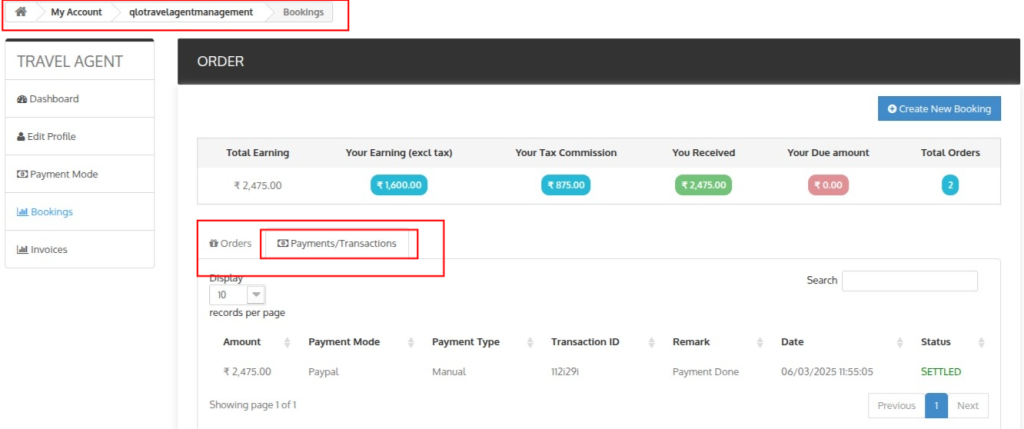This screenshot has height=429, width=1024.
Task: Click the green ₹ 2,475.00 received badge
Action: pyautogui.click(x=703, y=185)
